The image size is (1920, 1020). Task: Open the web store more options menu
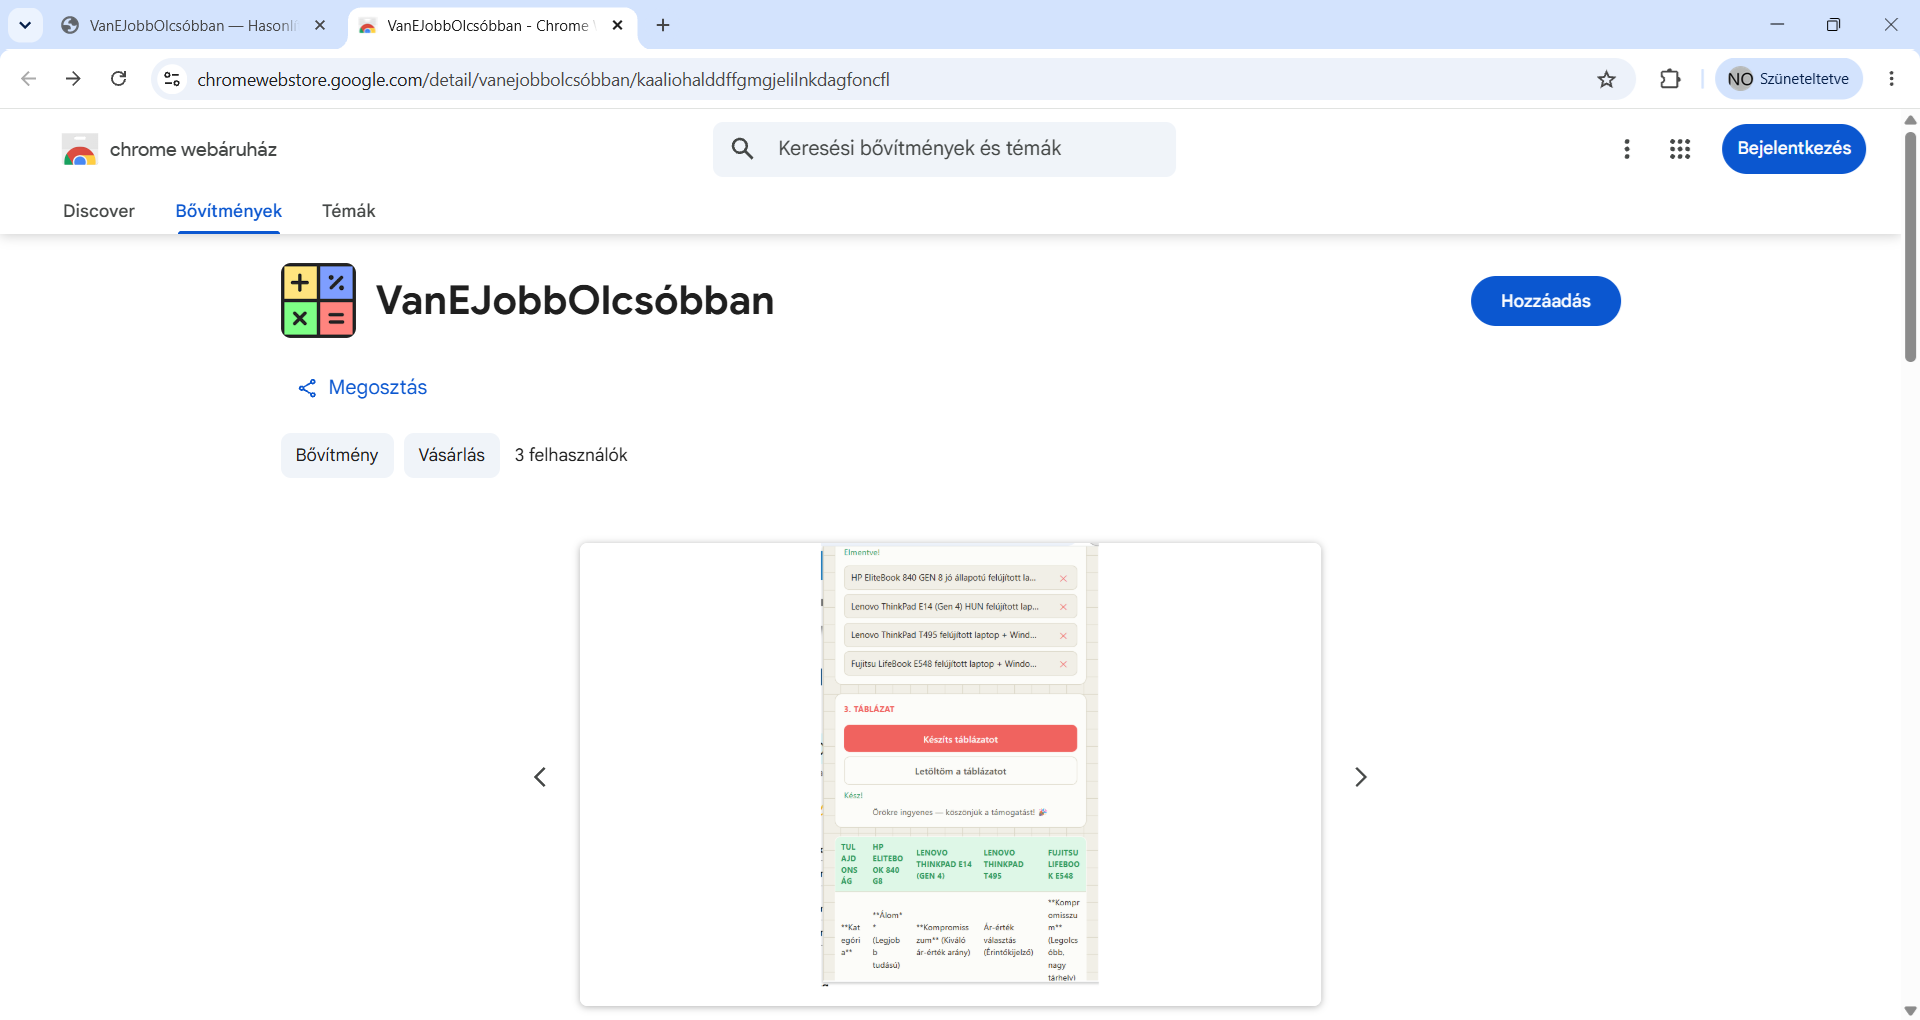click(1627, 149)
